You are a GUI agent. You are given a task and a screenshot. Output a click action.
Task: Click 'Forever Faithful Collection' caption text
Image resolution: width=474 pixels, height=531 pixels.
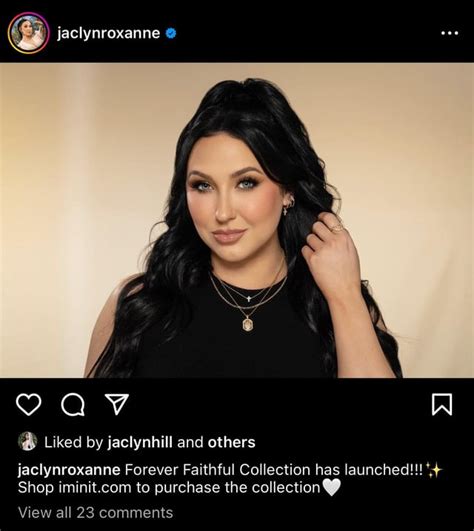click(x=218, y=470)
